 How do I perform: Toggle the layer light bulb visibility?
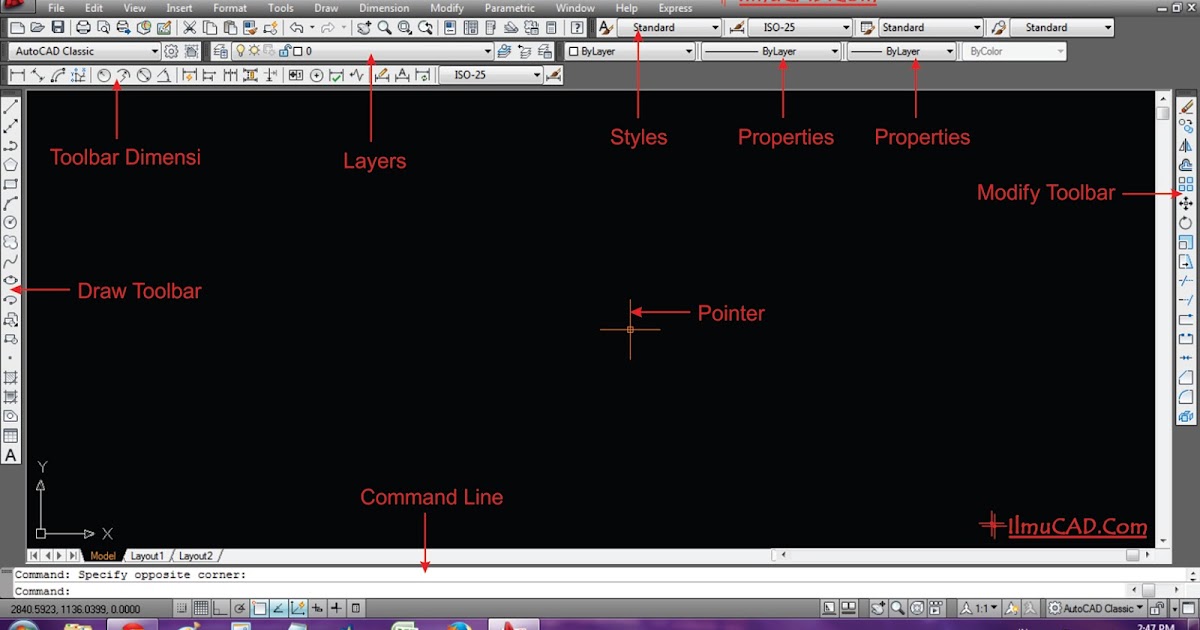[240, 50]
